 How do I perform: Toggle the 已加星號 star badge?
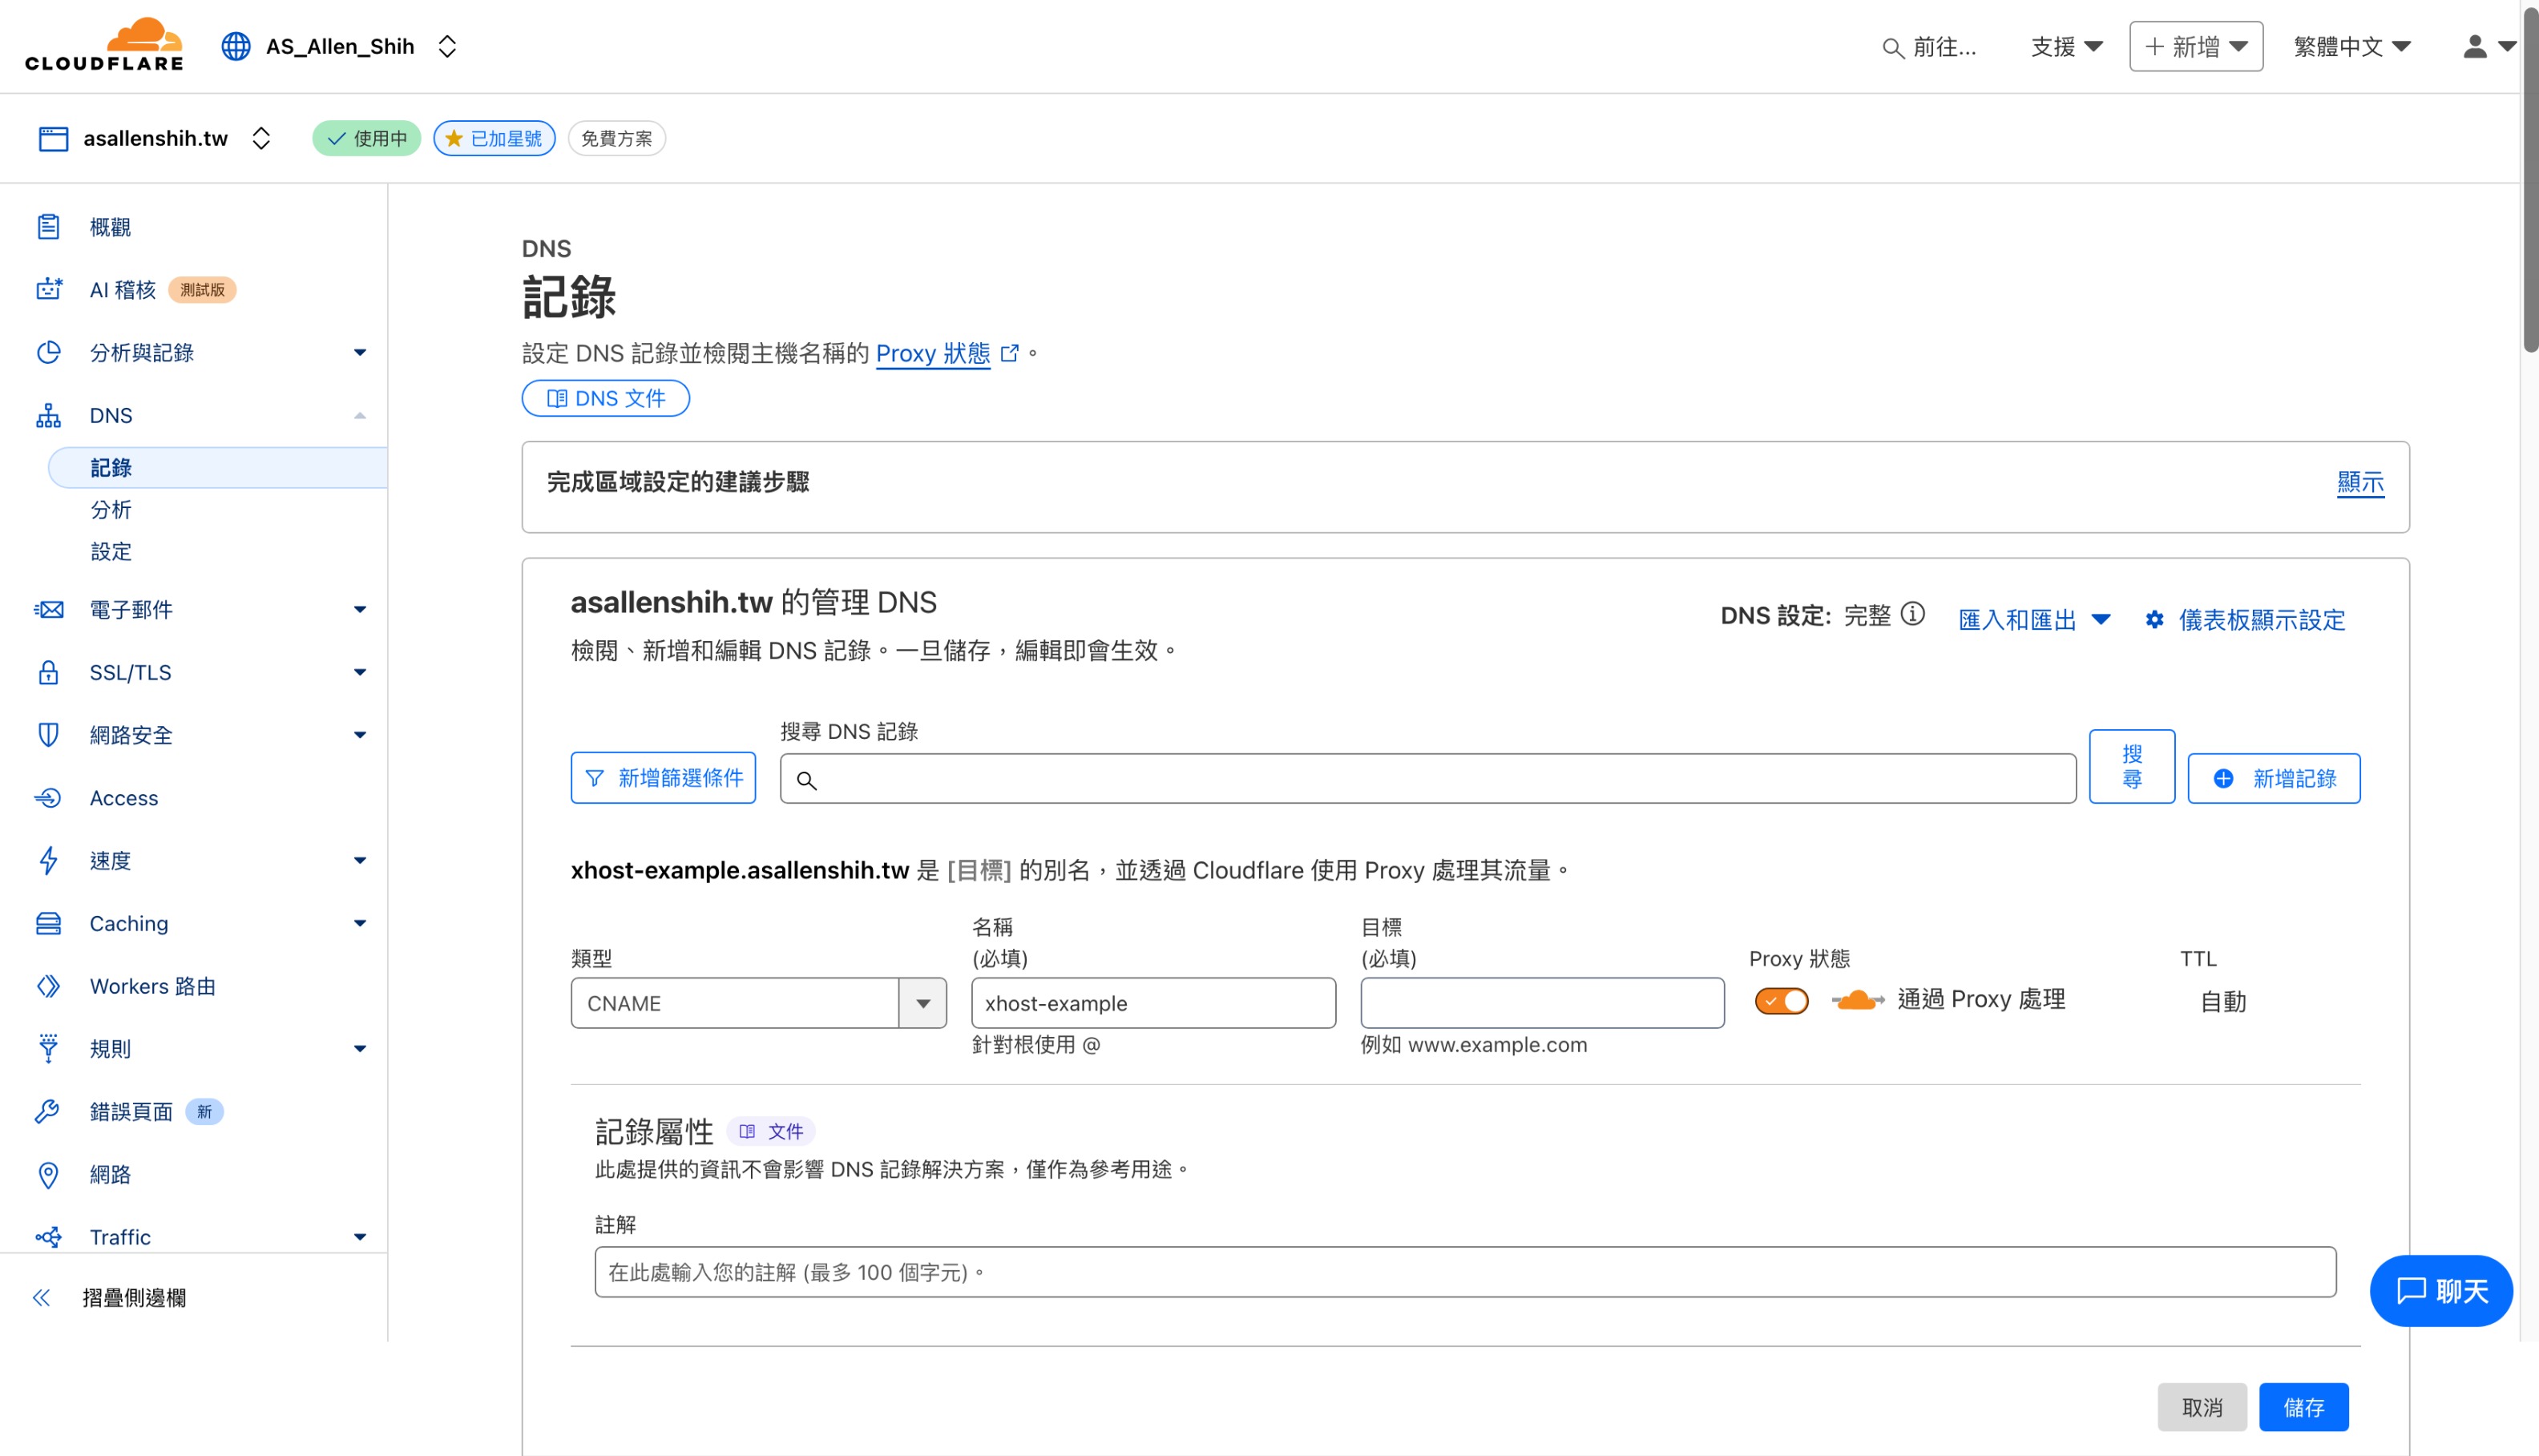pyautogui.click(x=494, y=138)
